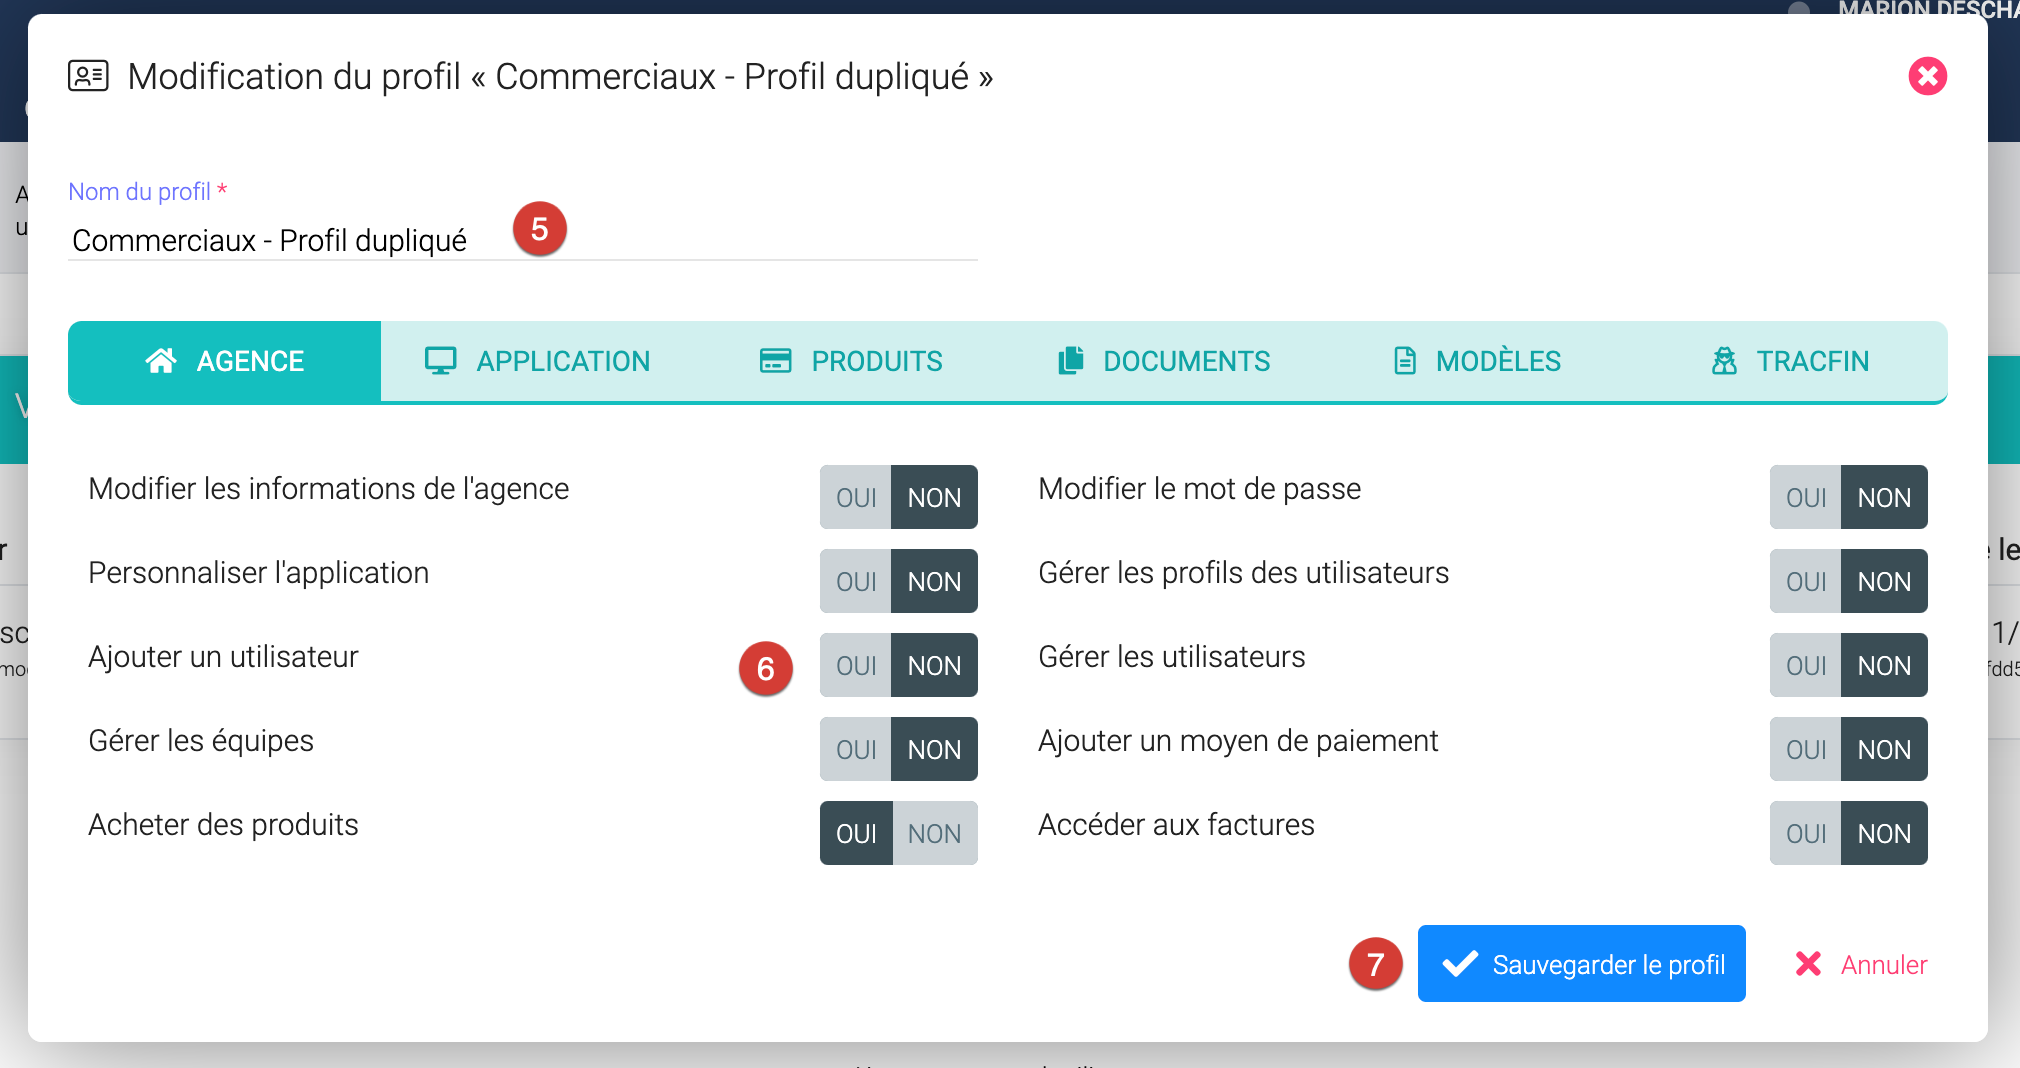Image resolution: width=2020 pixels, height=1068 pixels.
Task: Enable OUI for Gérer les utilisateurs
Action: point(1806,666)
